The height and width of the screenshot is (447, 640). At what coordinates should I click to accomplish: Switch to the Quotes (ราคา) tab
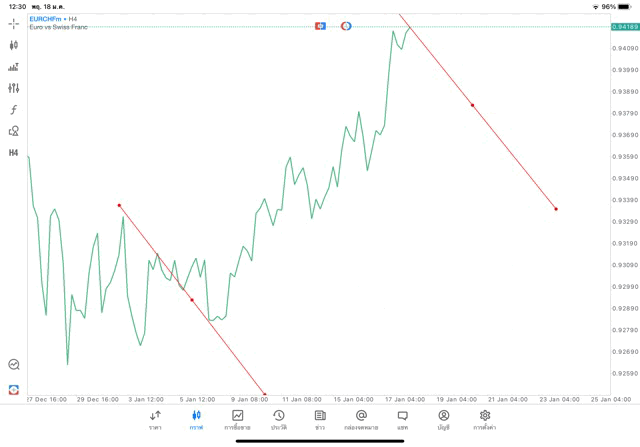click(155, 419)
